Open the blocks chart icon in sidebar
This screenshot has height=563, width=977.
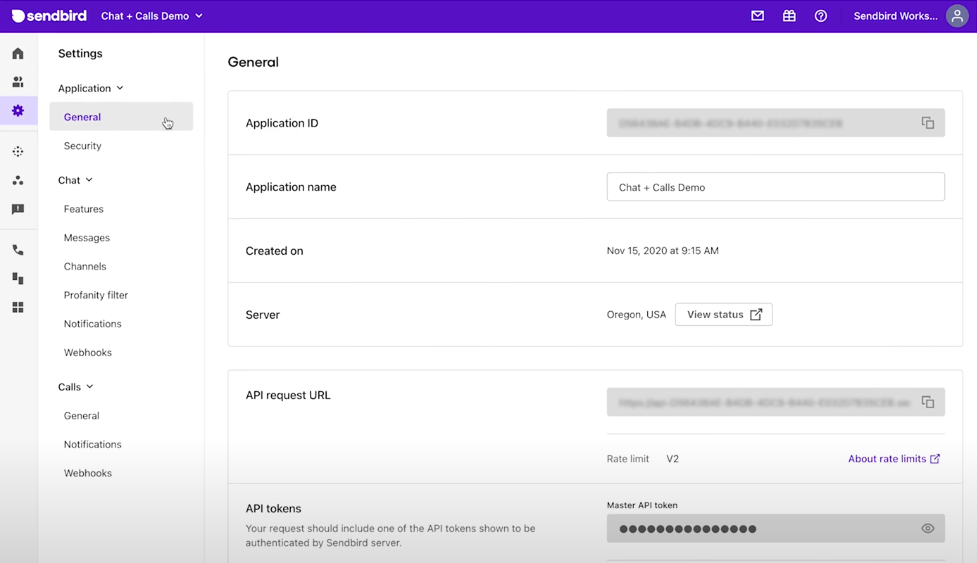18,278
